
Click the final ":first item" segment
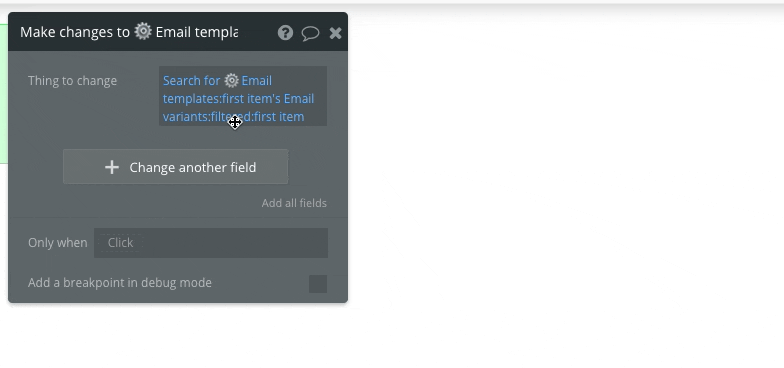click(278, 116)
